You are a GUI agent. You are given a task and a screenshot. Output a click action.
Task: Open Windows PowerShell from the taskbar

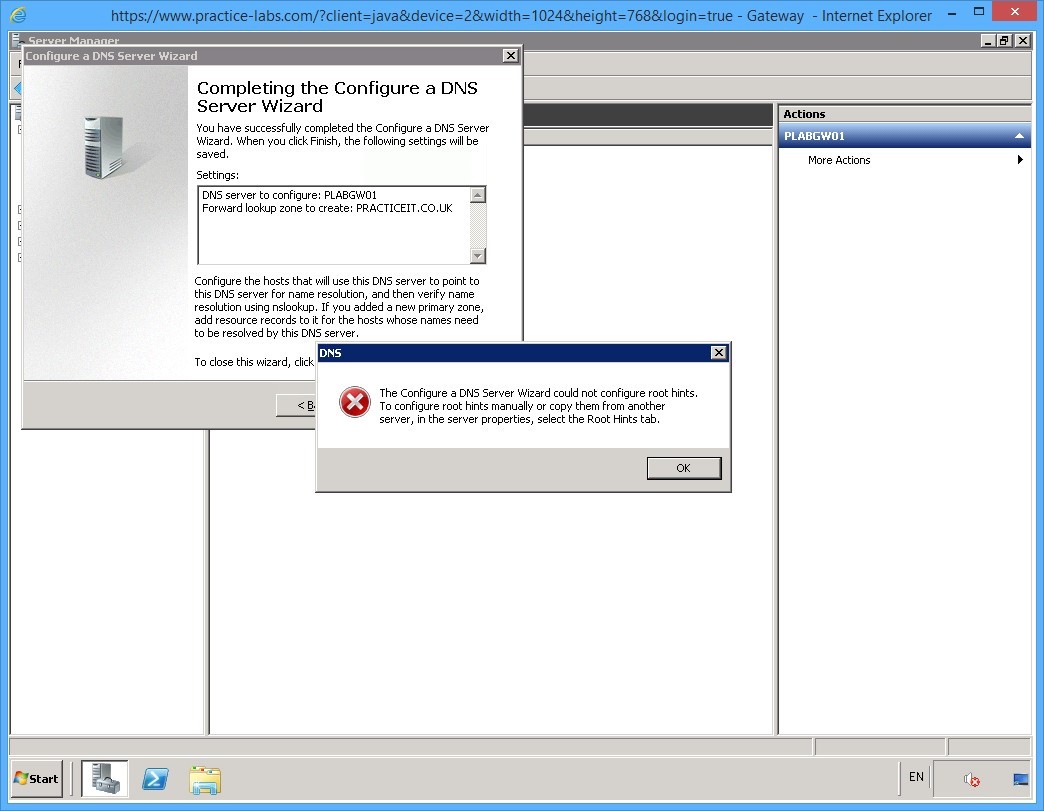(x=155, y=779)
